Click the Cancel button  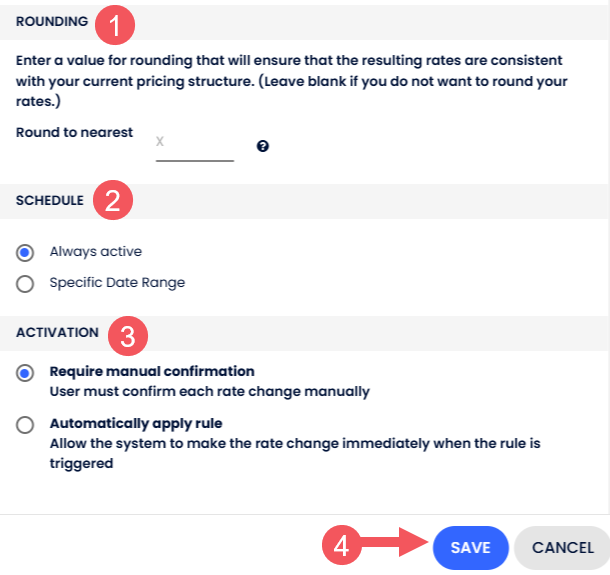(563, 548)
